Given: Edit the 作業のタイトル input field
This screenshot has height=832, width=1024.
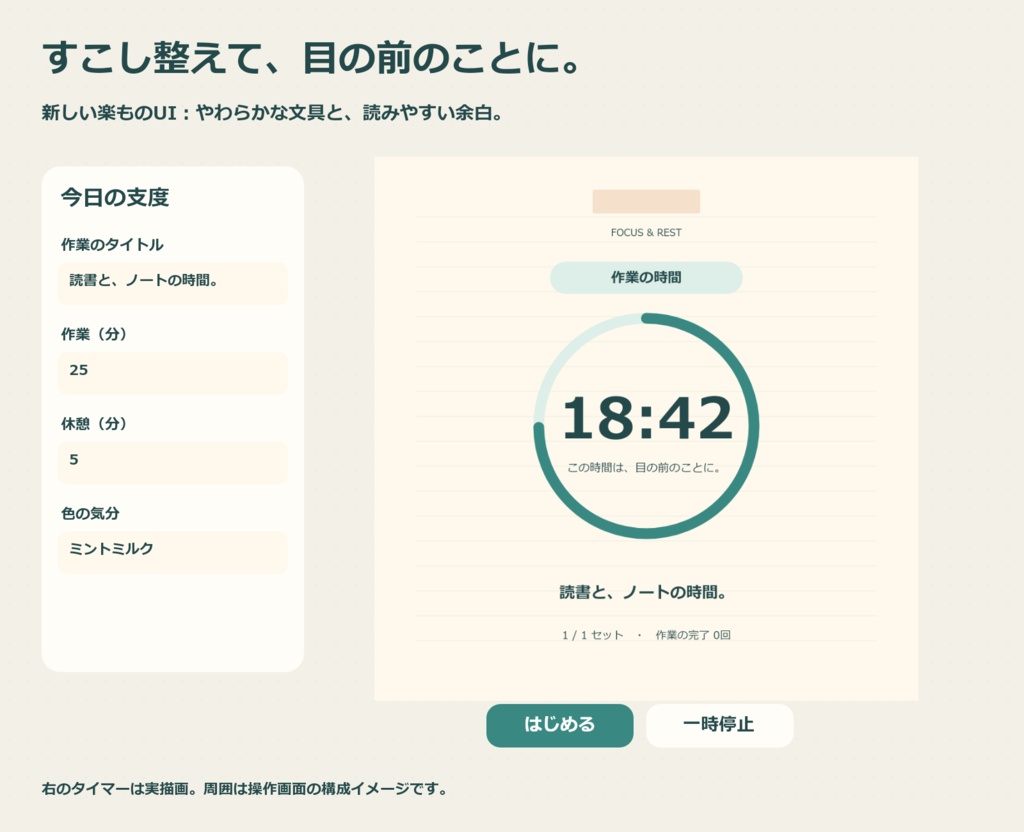Looking at the screenshot, I should 172,283.
